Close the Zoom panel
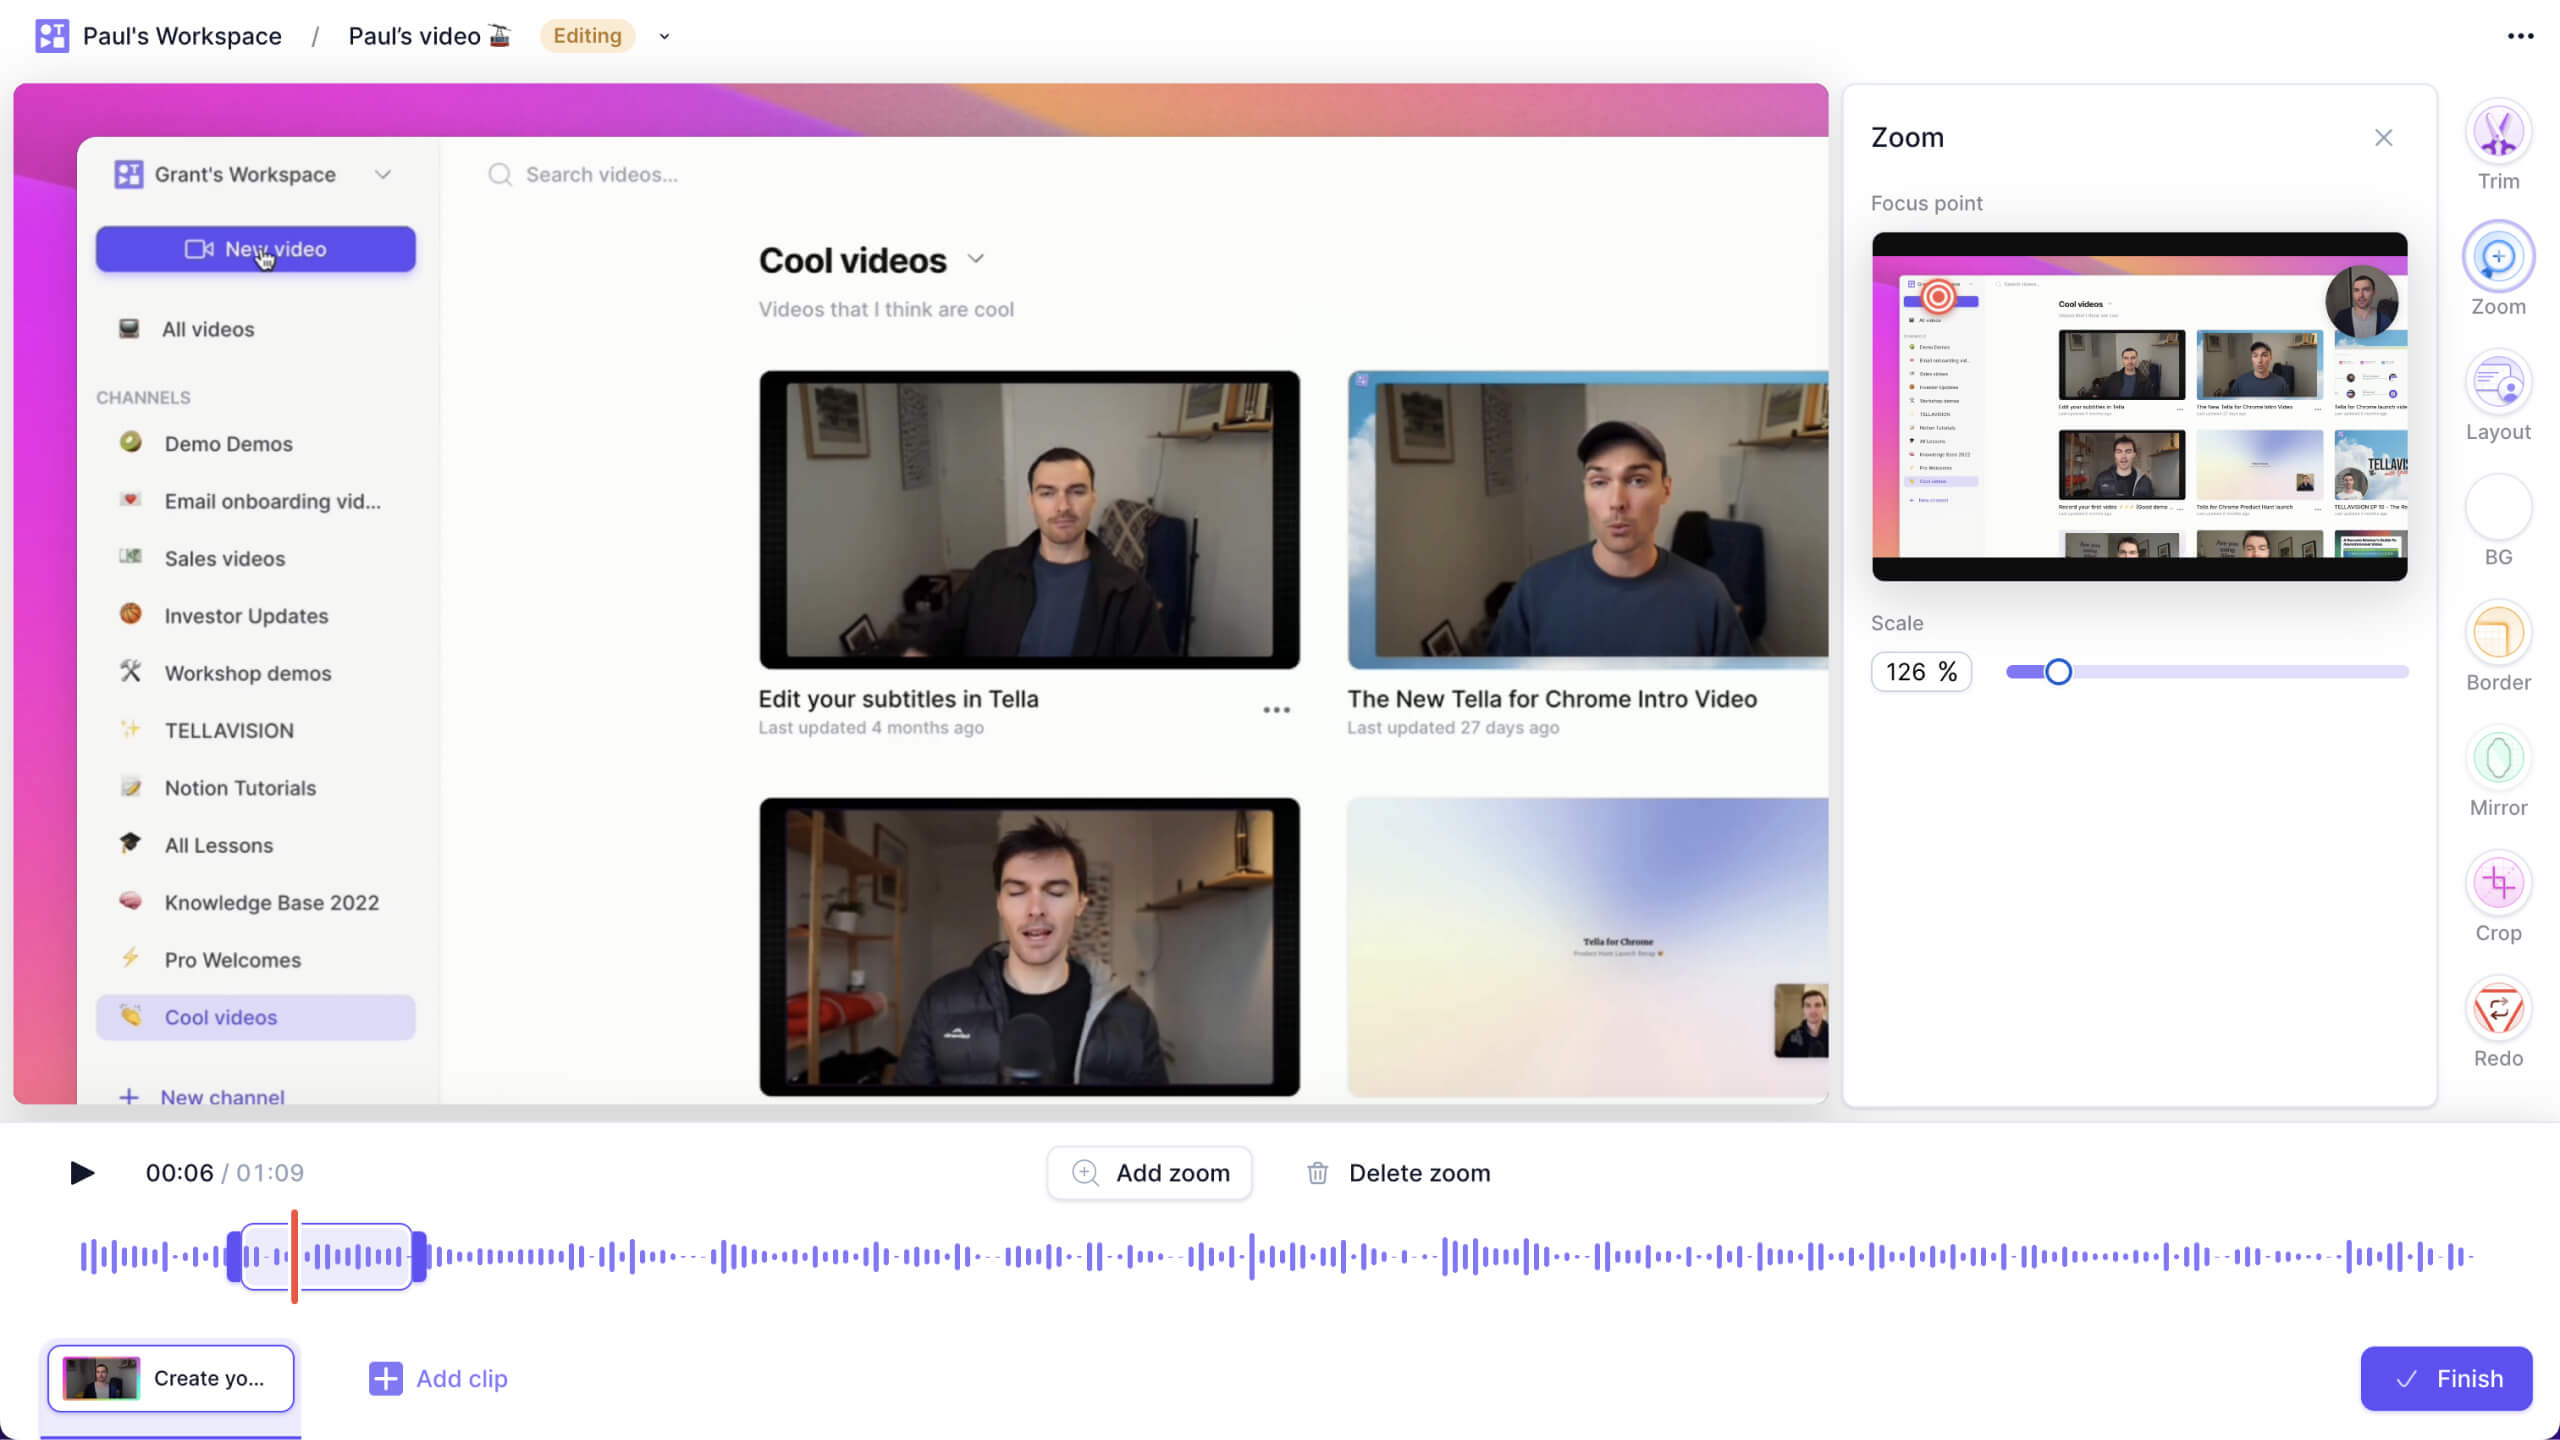2560x1440 pixels. coord(2383,137)
